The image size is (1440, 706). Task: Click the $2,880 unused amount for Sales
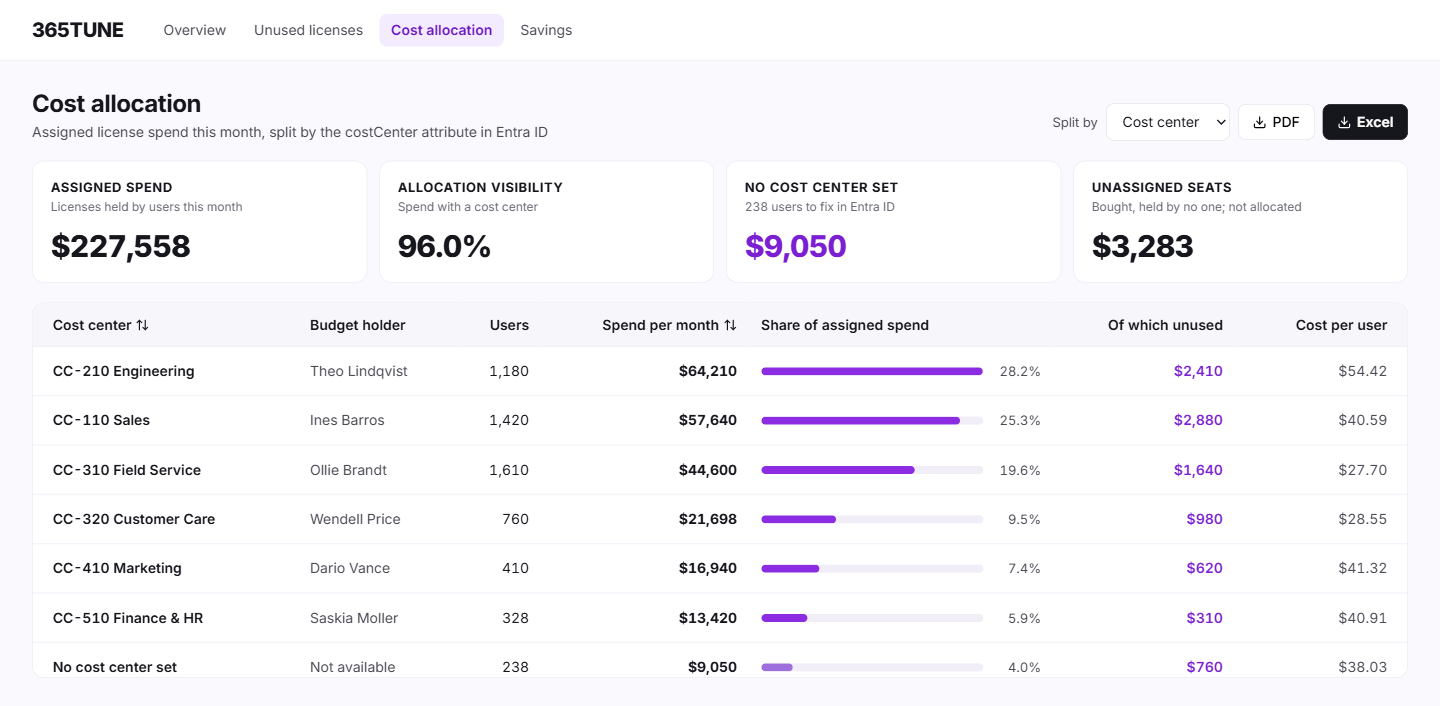pos(1198,420)
